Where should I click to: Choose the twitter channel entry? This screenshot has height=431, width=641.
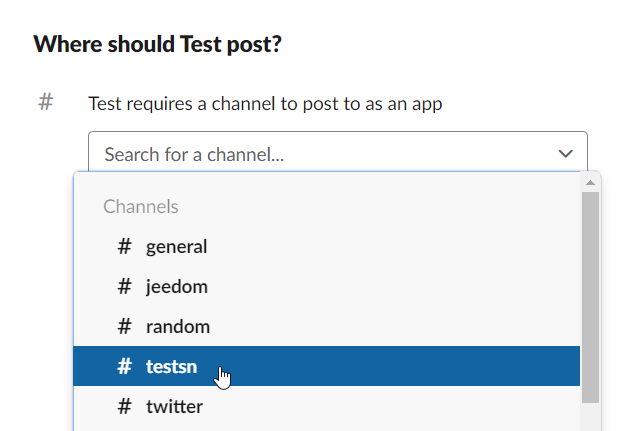click(x=326, y=406)
